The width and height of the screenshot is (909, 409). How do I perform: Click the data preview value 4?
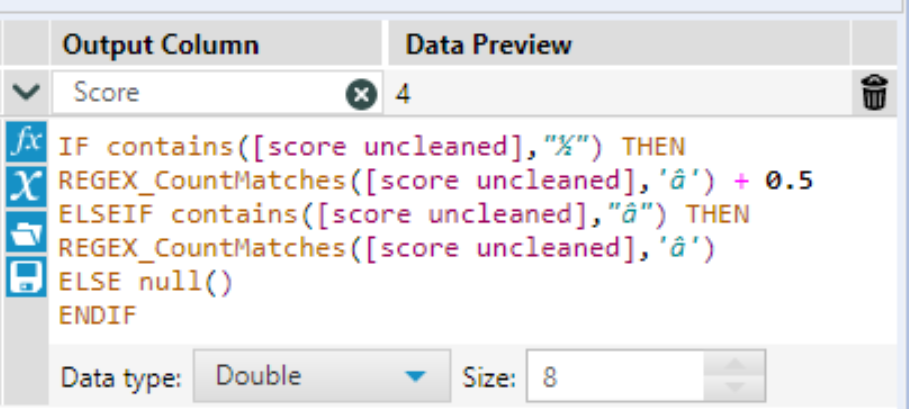(403, 93)
